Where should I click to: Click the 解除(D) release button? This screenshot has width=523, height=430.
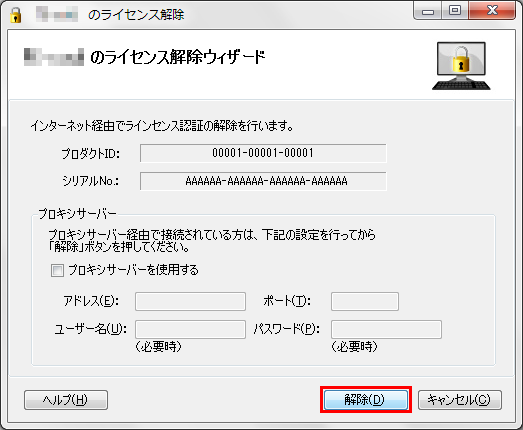(x=366, y=399)
